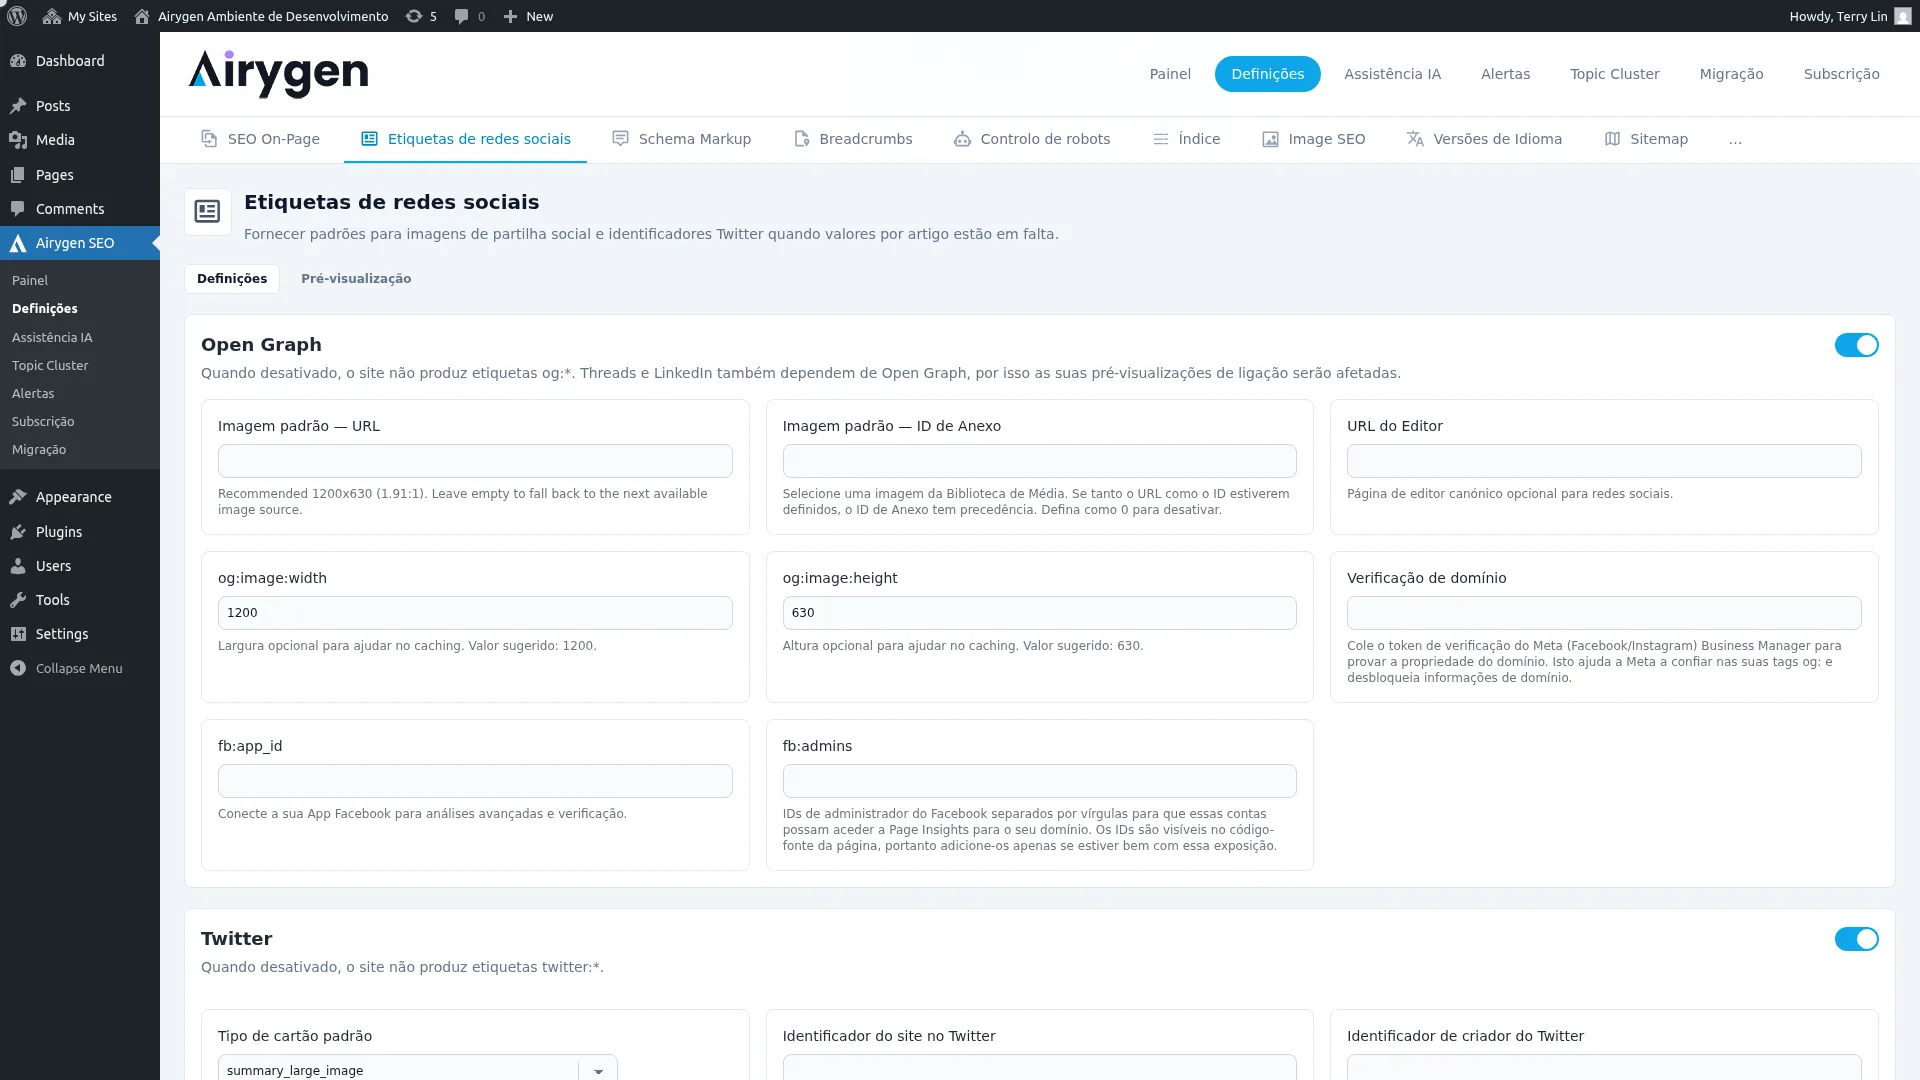Click the Airygen logo
The image size is (1920, 1080).
coord(278,74)
